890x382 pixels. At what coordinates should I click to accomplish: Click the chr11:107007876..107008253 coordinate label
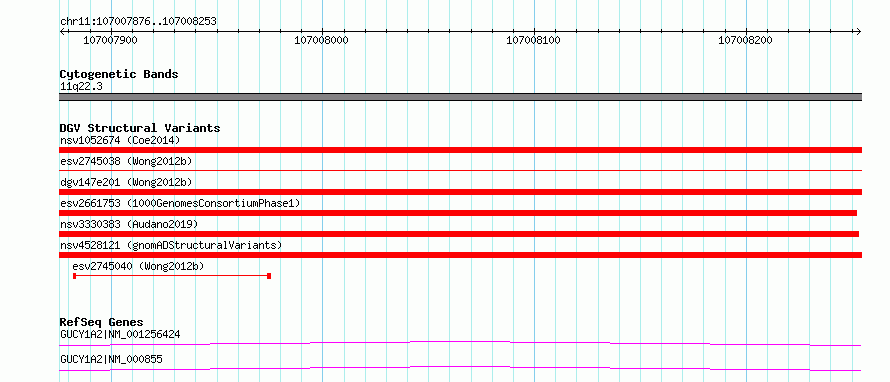point(138,21)
